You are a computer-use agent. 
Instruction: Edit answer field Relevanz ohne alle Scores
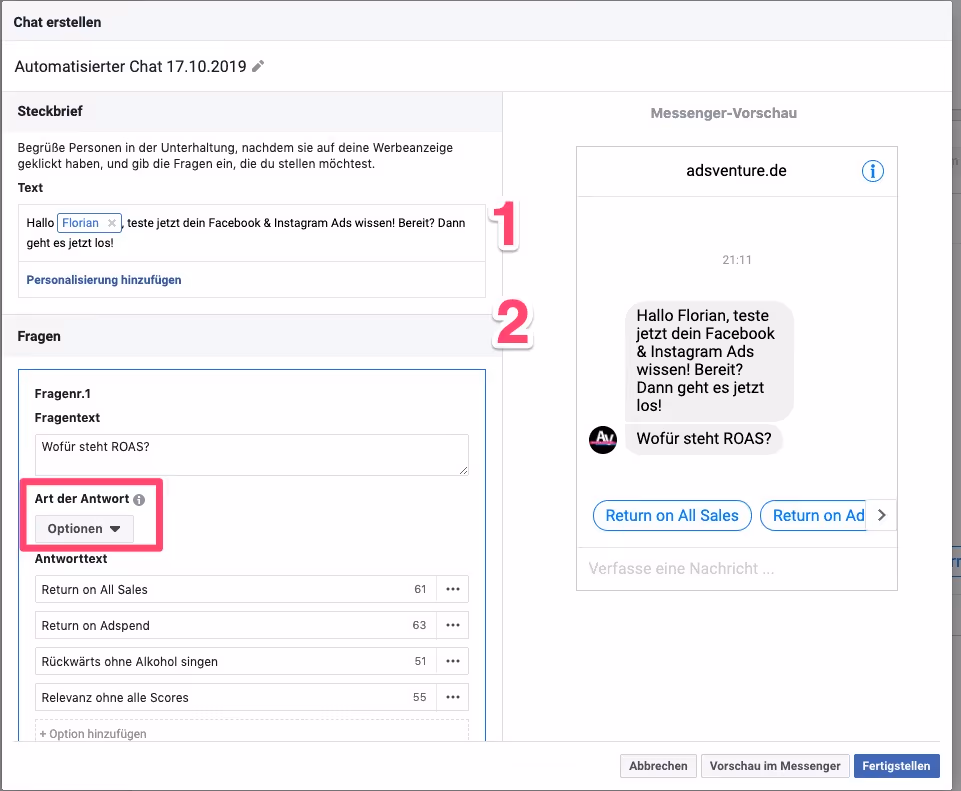coord(235,697)
